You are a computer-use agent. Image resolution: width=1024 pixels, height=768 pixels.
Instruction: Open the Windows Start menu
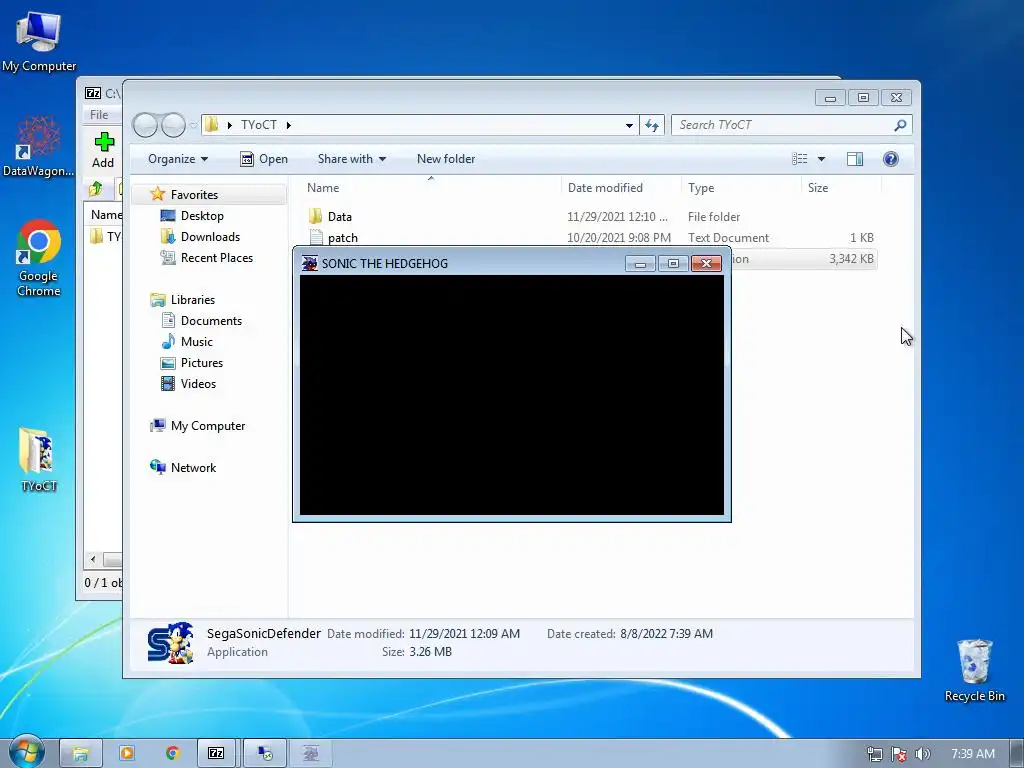(x=26, y=752)
